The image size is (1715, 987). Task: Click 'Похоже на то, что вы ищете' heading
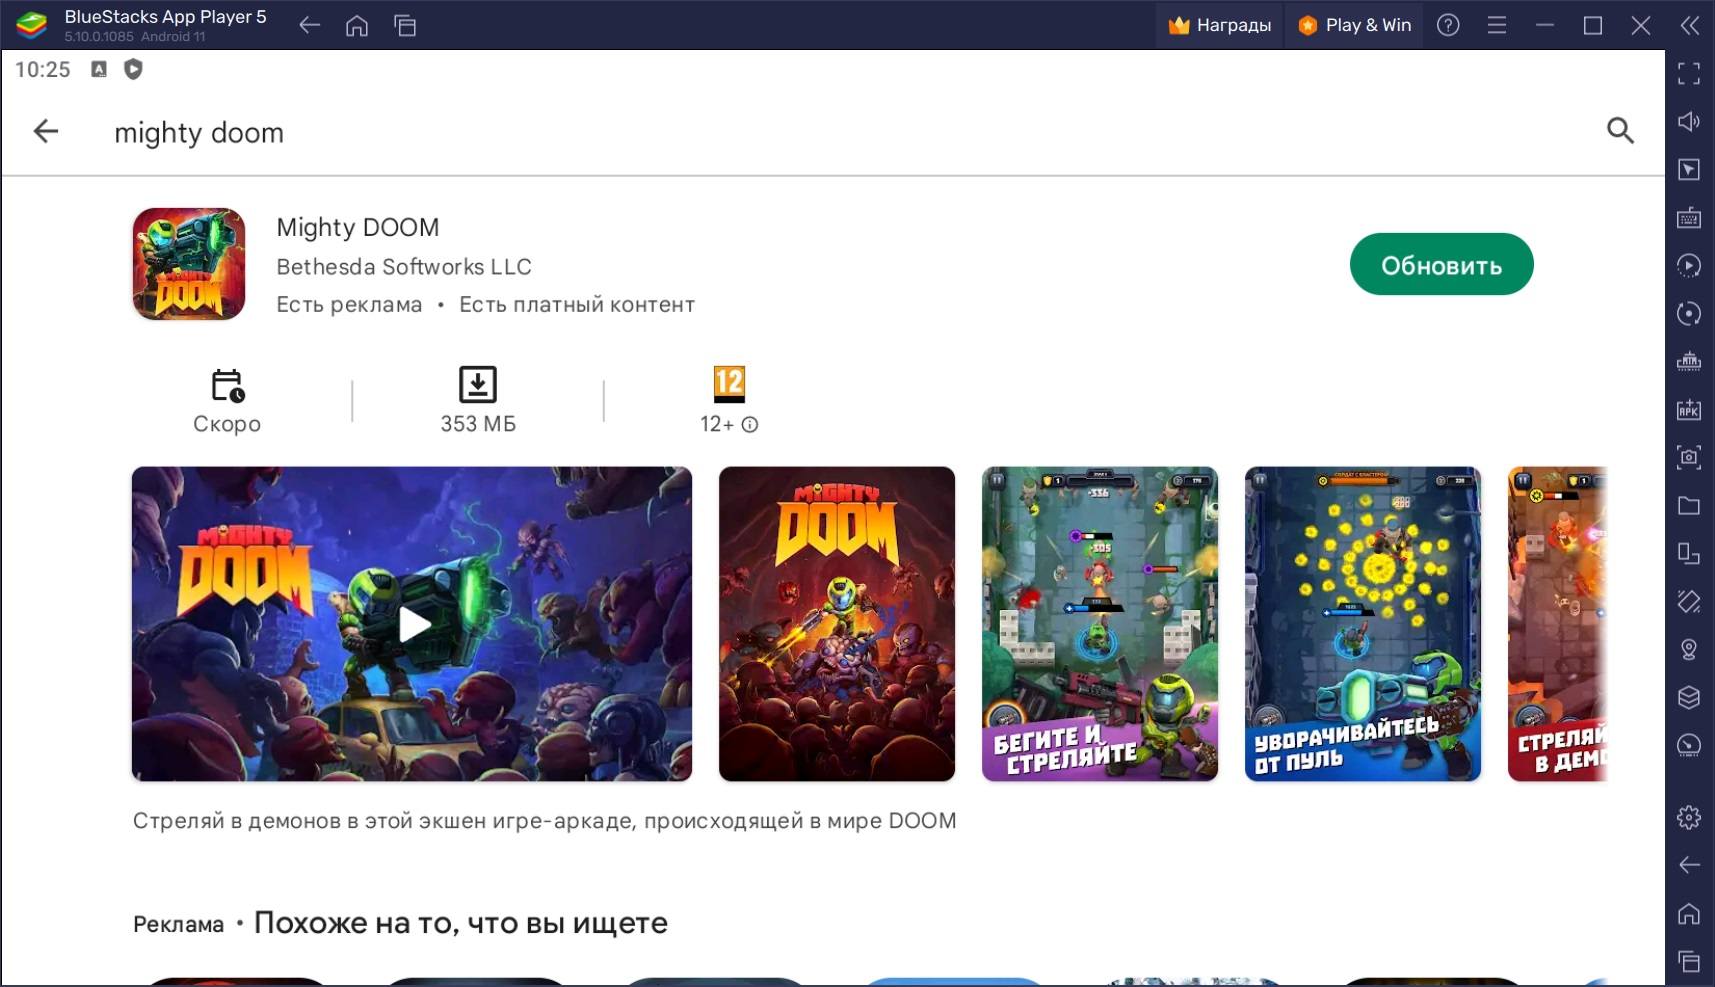point(461,923)
